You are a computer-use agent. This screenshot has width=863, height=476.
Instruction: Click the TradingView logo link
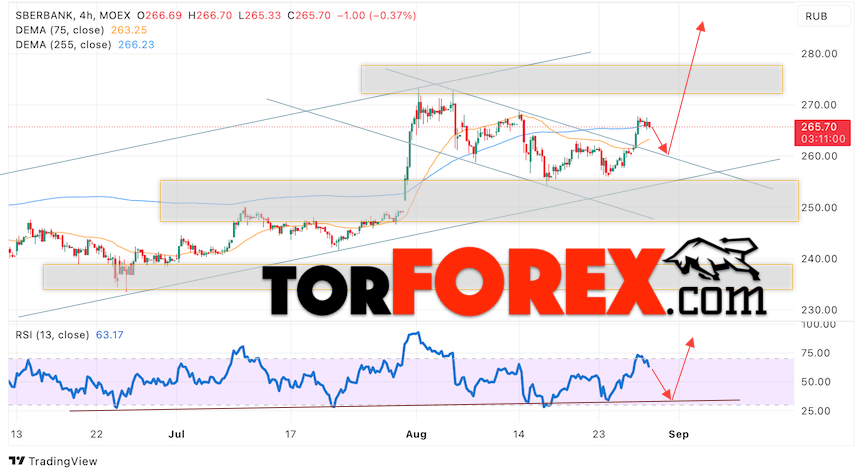[53, 461]
